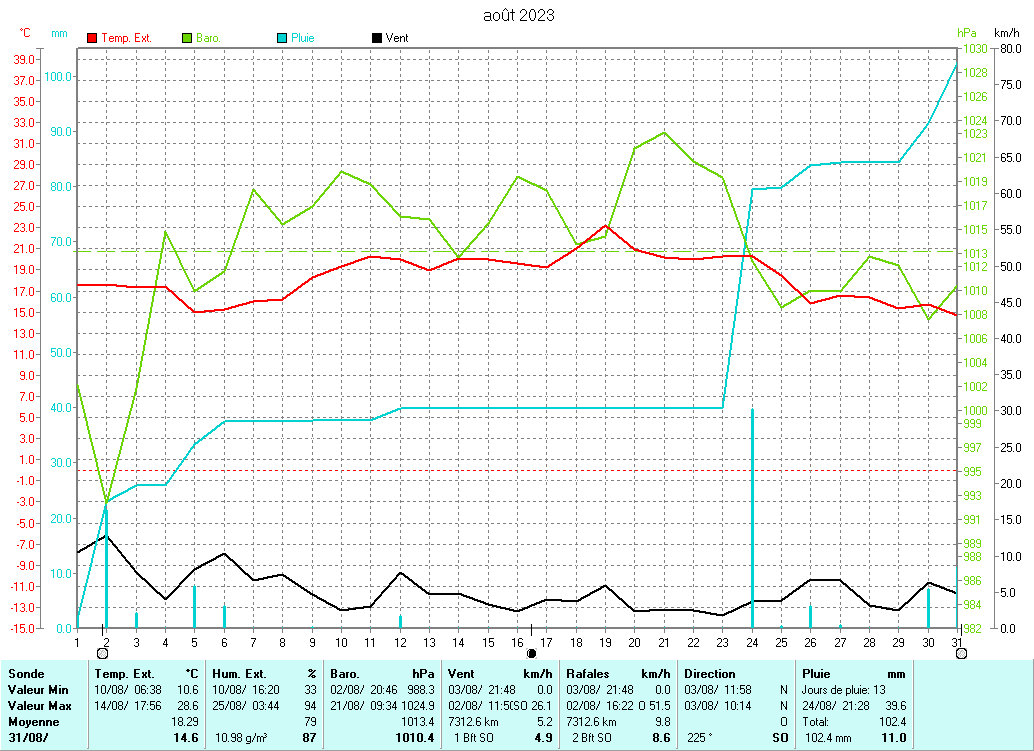Viewport: 1034px width, 751px height.
Task: Click the red Temp. Ext. legend swatch
Action: [93, 38]
